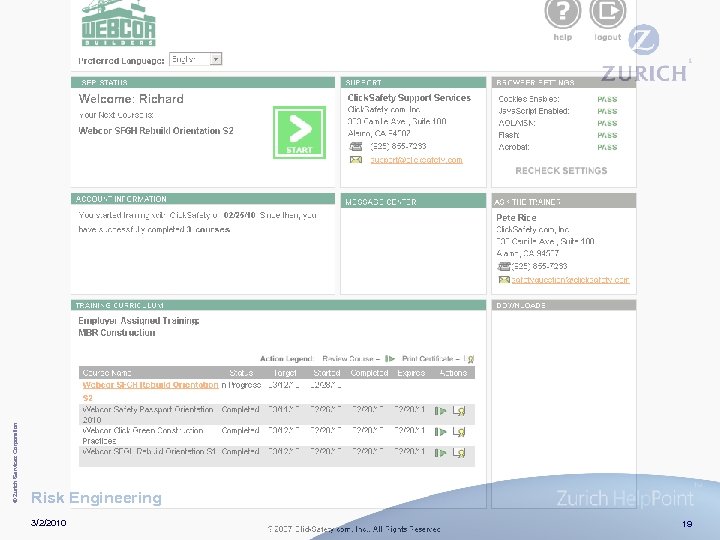720x540 pixels.
Task: Click the Training Curriculum section header
Action: pyautogui.click(x=278, y=305)
